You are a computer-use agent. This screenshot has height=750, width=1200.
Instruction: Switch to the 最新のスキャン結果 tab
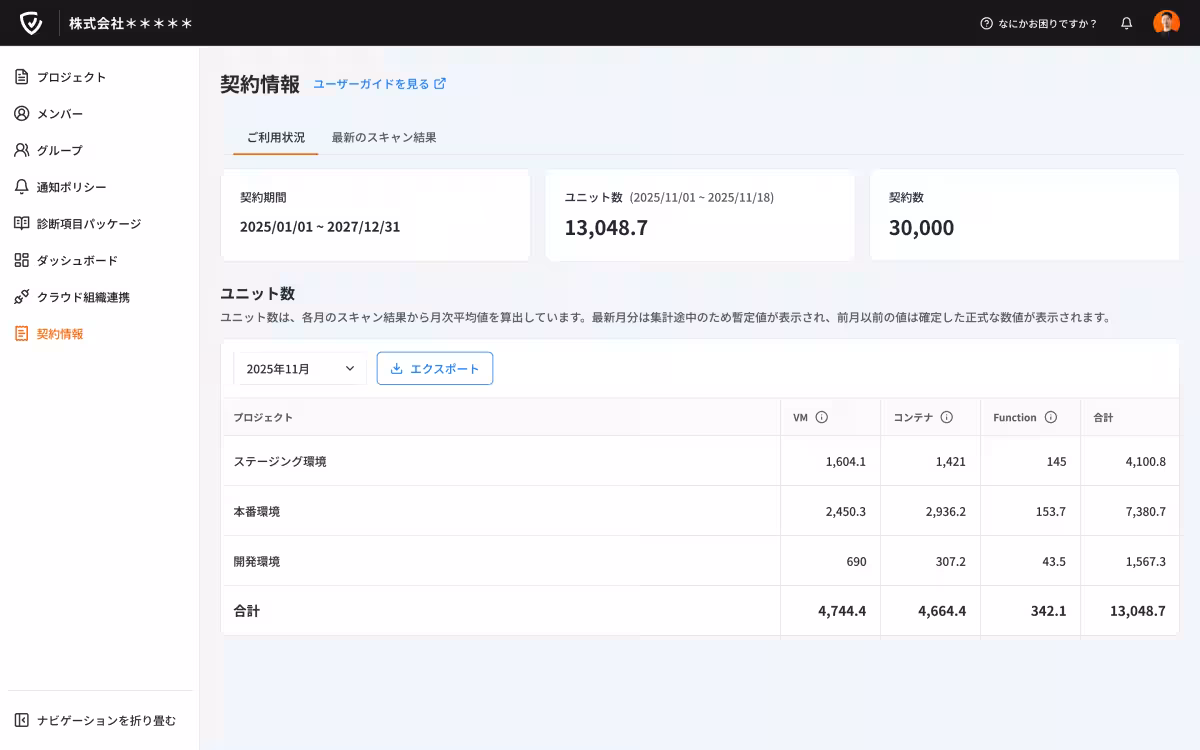383,138
